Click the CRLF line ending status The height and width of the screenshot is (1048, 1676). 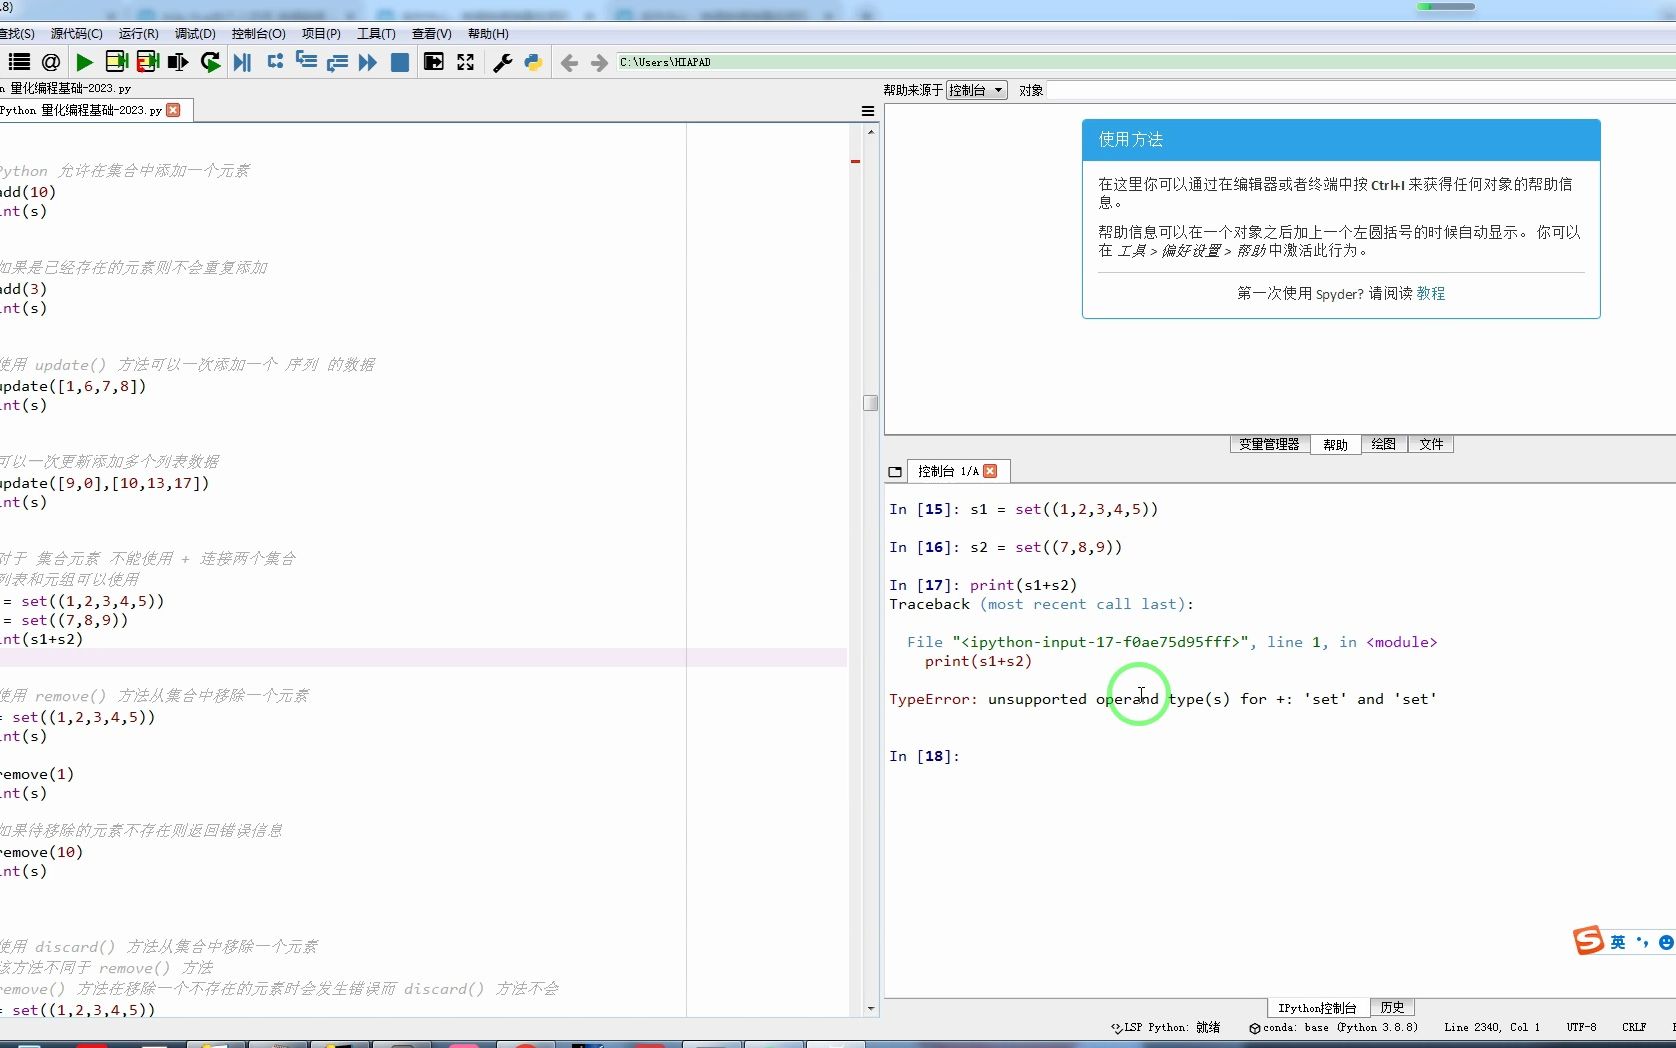pos(1634,1027)
